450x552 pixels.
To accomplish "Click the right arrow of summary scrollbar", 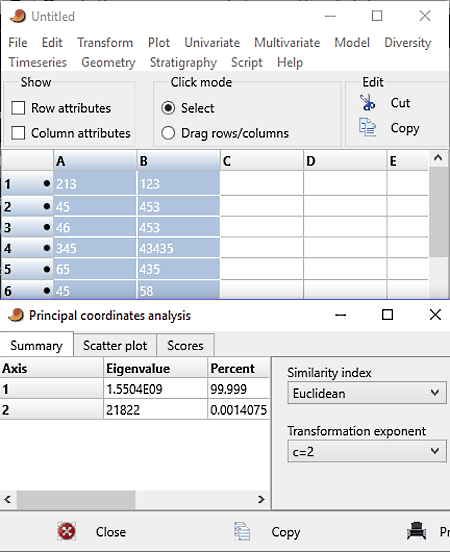I will (261, 499).
